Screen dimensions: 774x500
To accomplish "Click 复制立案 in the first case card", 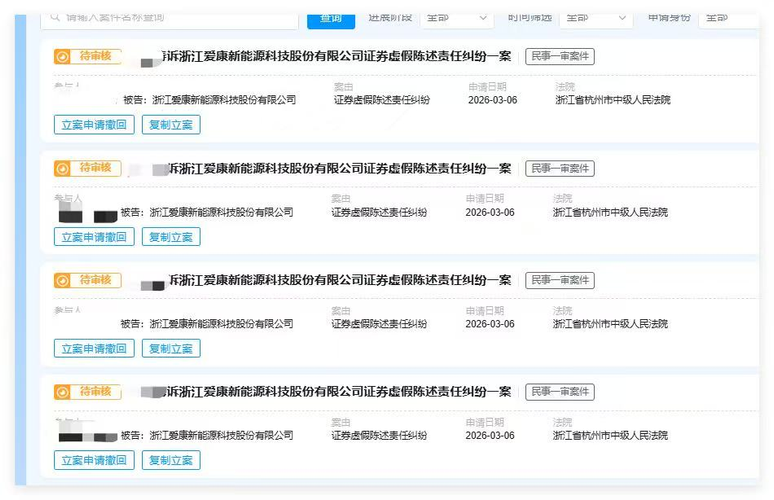I will (171, 125).
